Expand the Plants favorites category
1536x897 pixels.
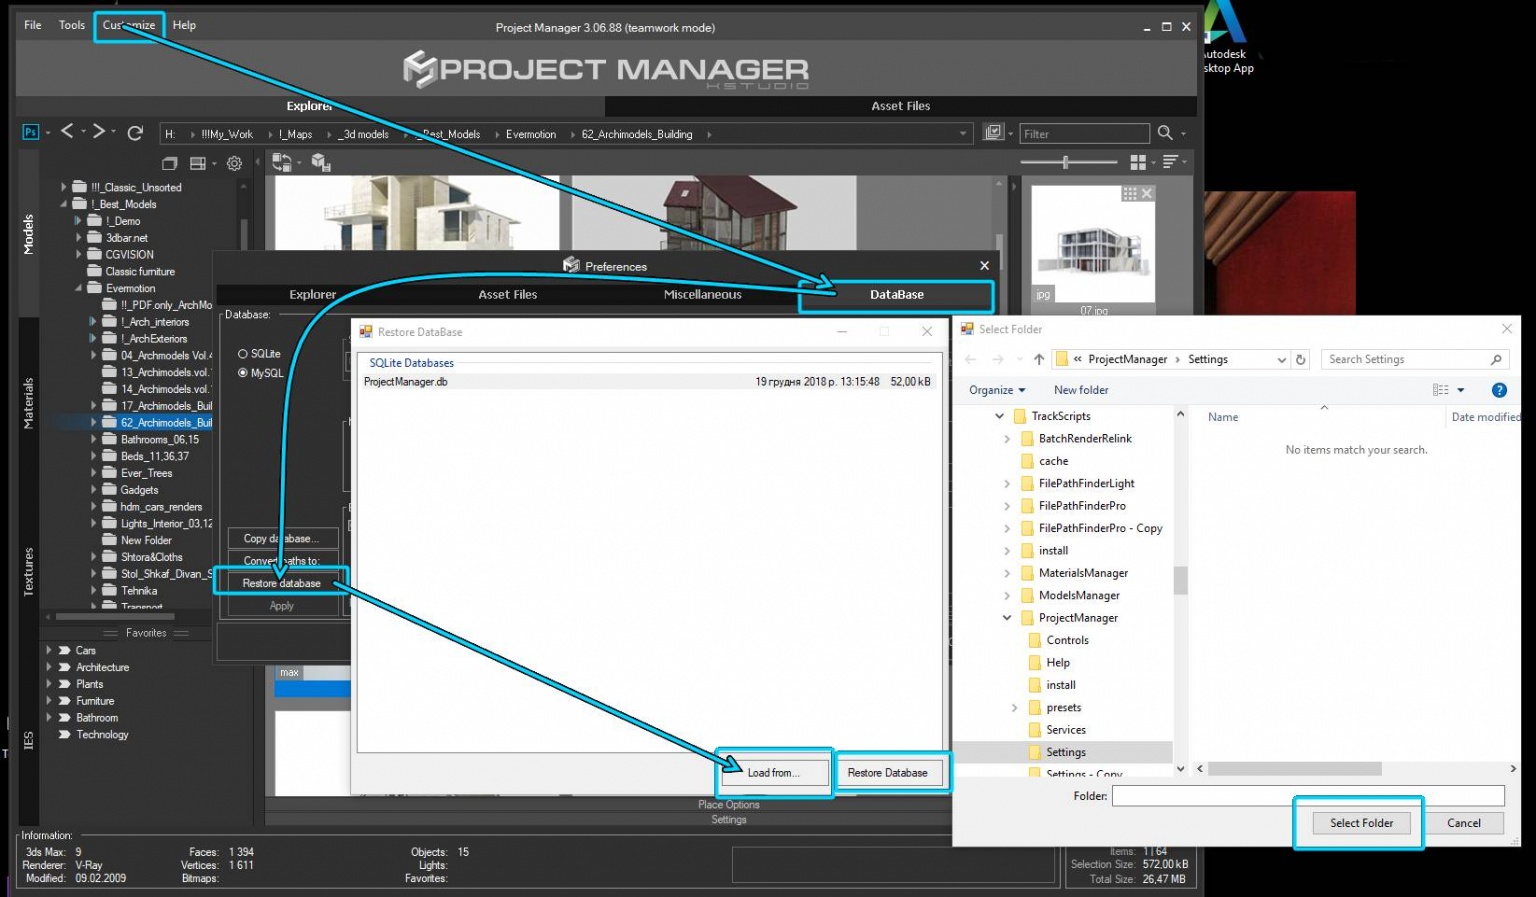point(48,684)
